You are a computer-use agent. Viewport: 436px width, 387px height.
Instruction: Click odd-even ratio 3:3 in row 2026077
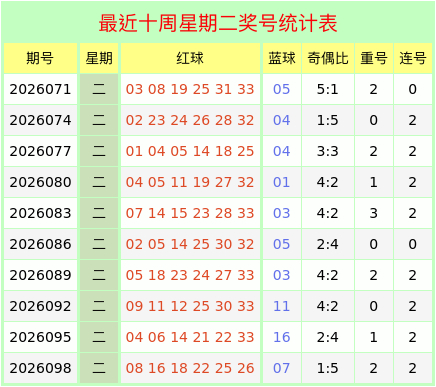328,151
